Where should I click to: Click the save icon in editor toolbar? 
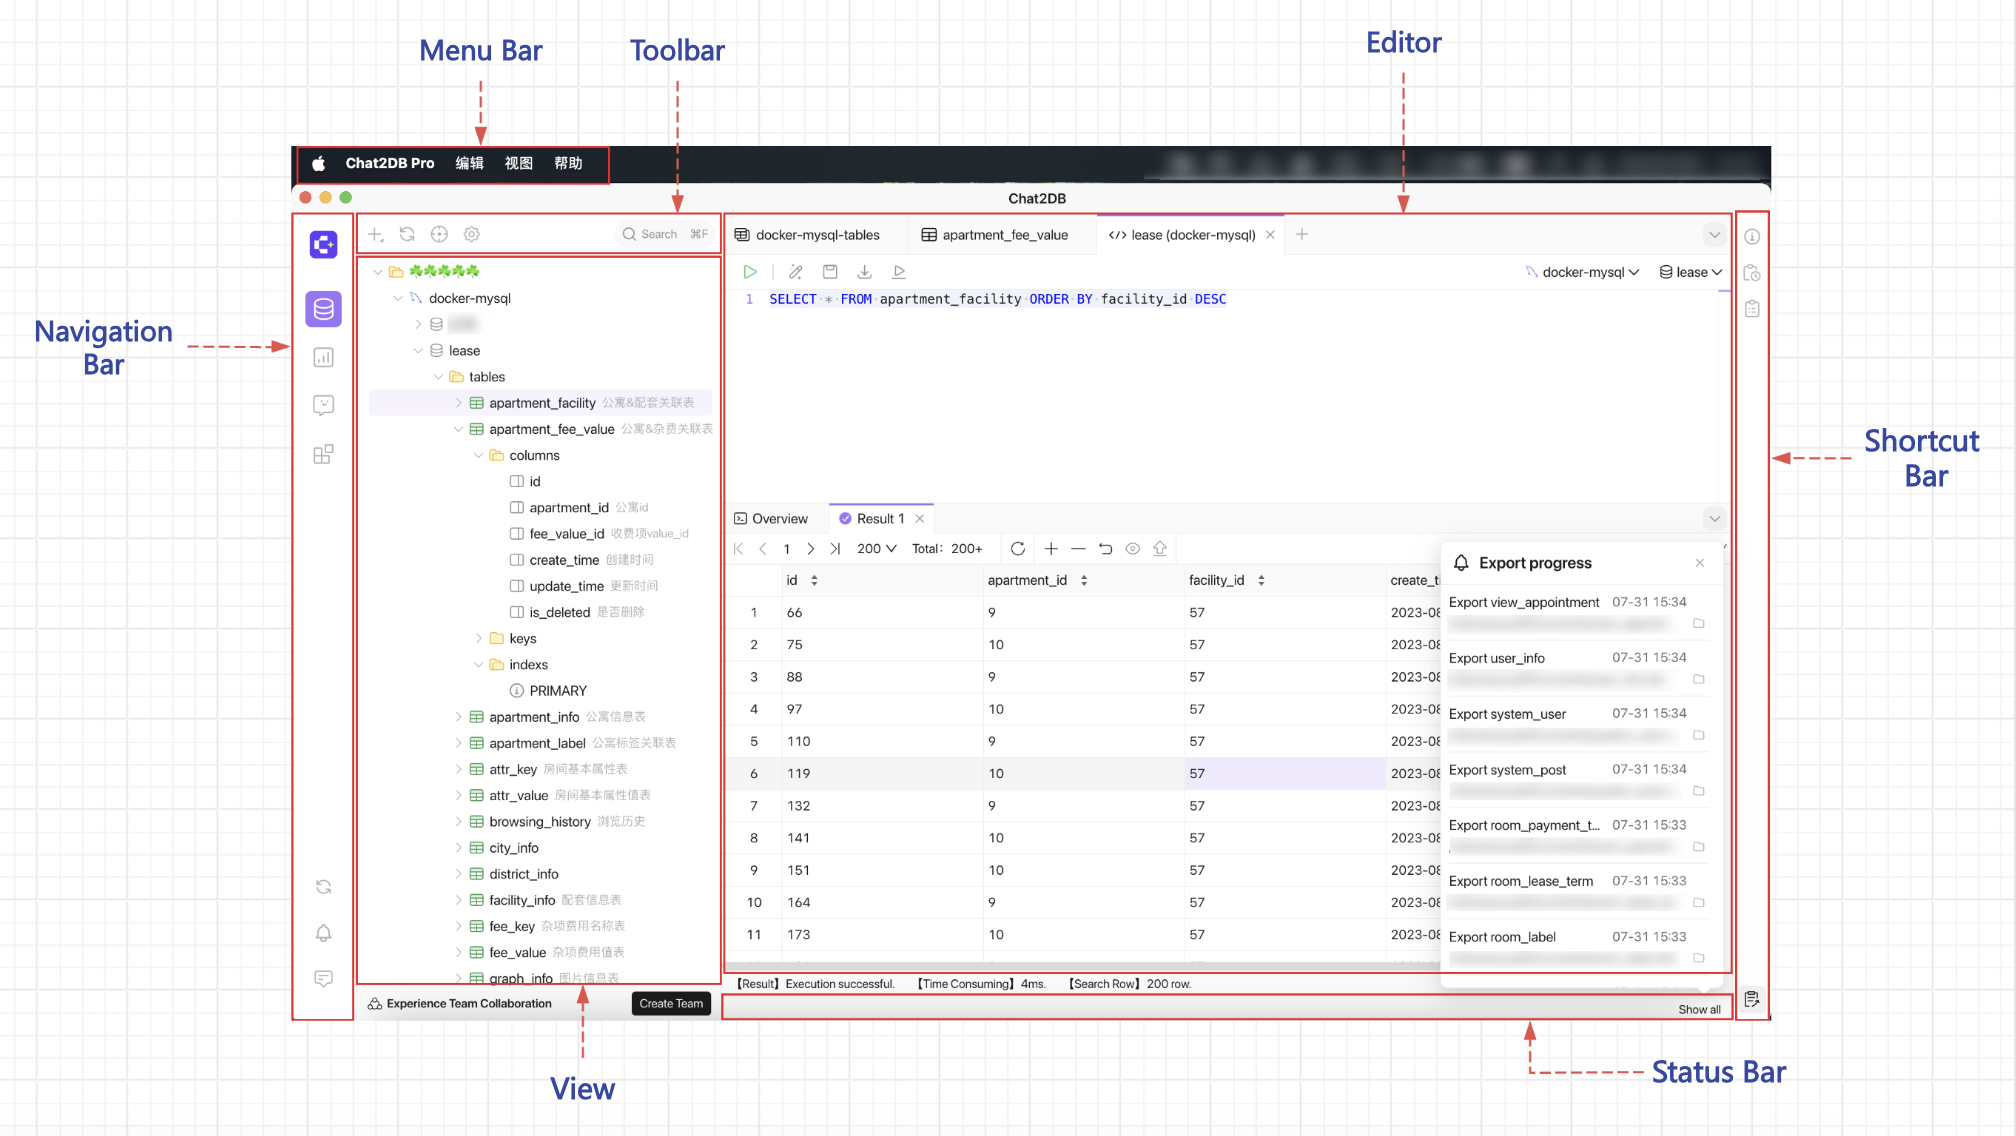pyautogui.click(x=830, y=272)
